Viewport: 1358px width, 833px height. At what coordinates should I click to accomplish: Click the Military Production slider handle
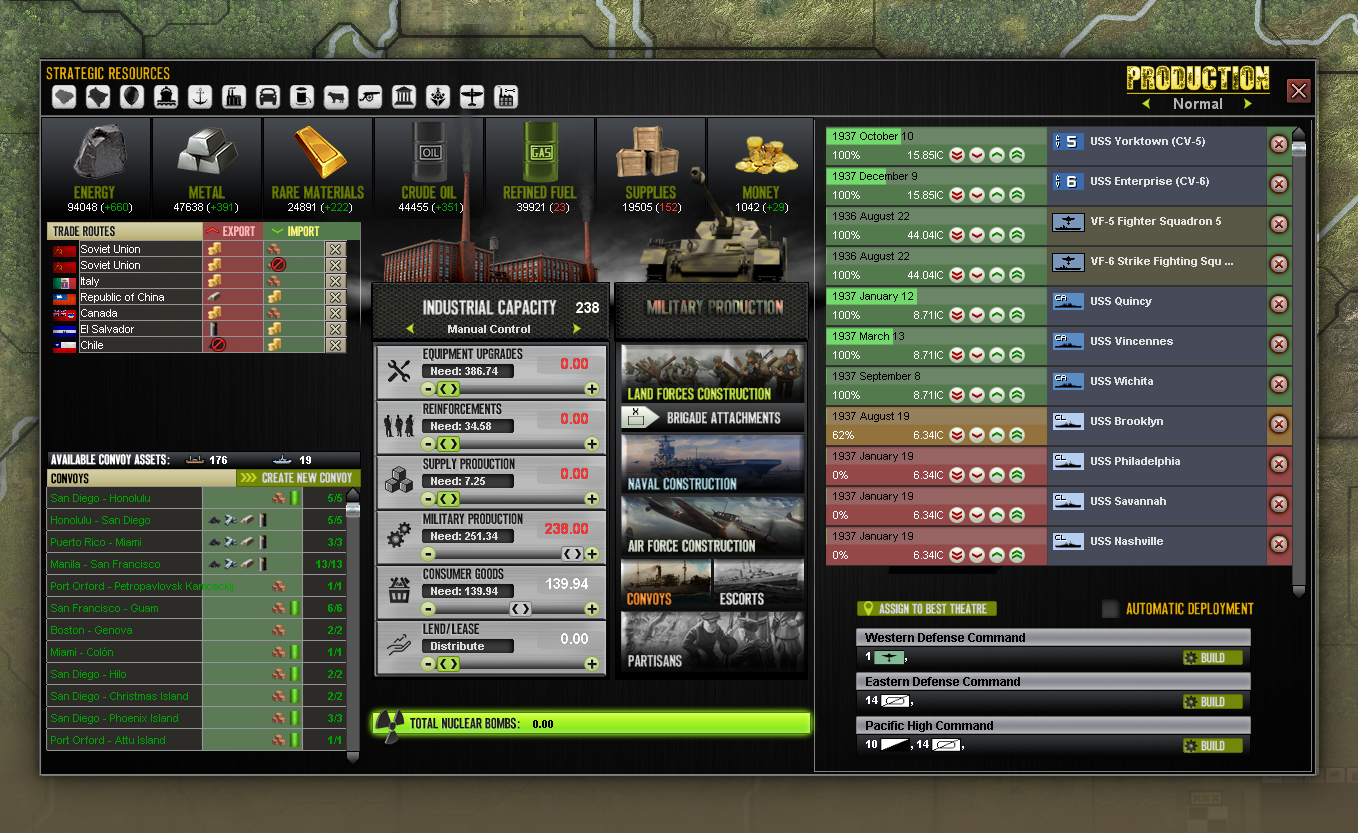pyautogui.click(x=572, y=553)
